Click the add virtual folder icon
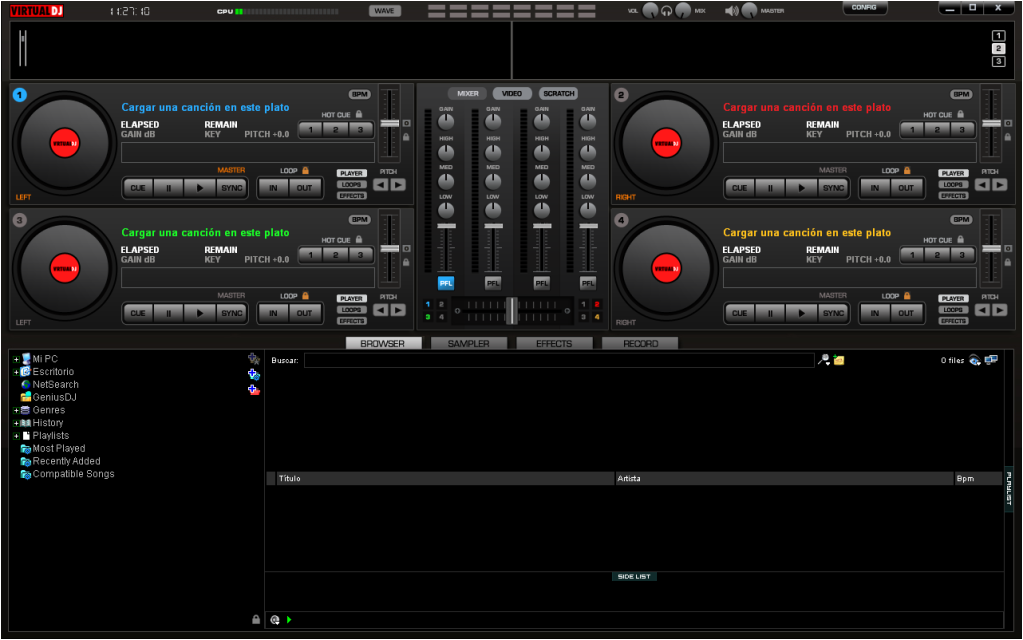1023x640 pixels. (x=254, y=389)
